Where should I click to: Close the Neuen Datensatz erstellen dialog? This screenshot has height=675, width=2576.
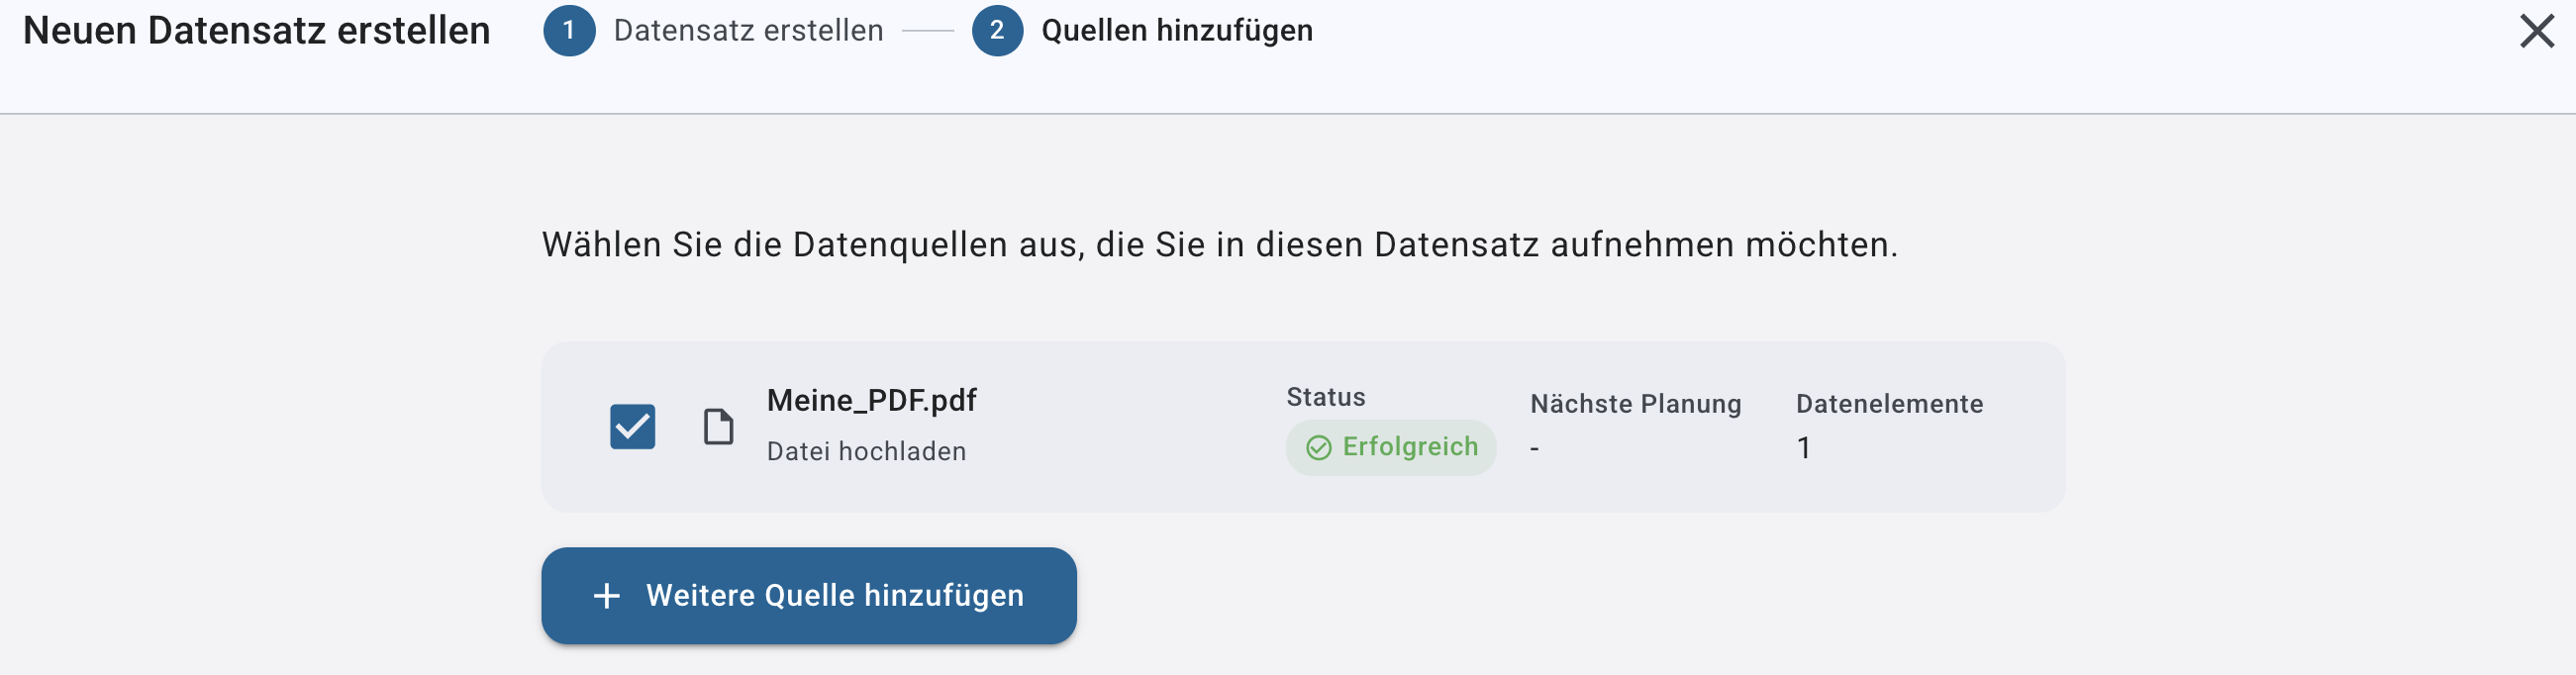2537,31
